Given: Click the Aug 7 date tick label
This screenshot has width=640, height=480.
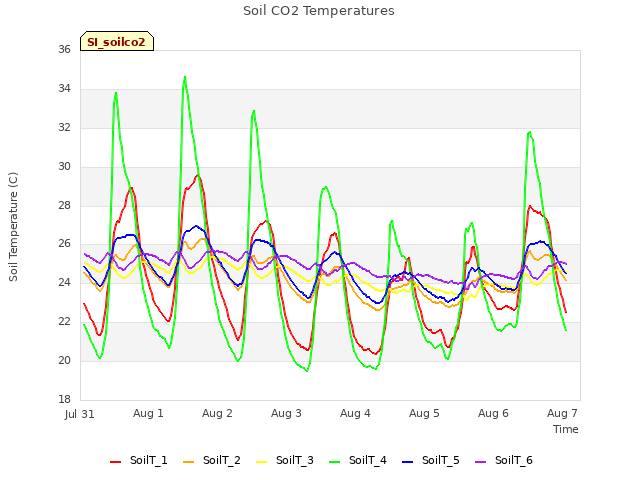Looking at the screenshot, I should pyautogui.click(x=562, y=413).
